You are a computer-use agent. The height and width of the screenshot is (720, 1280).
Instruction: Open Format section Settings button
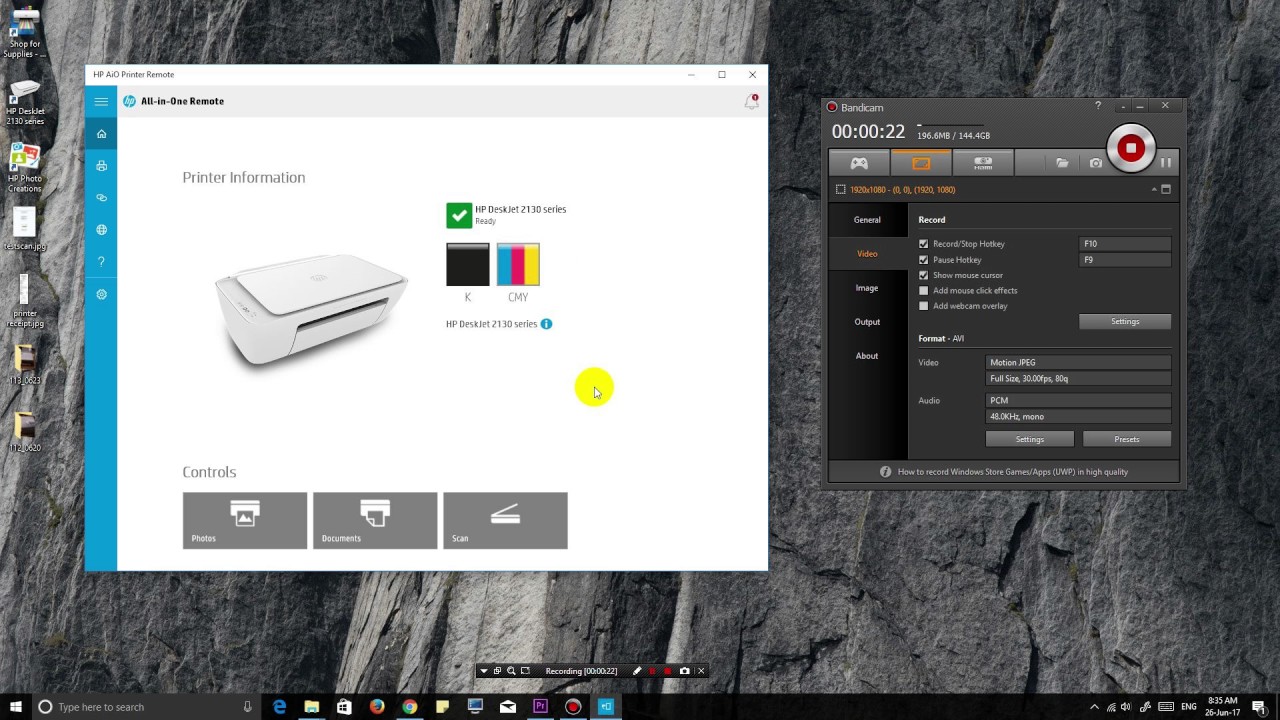coord(1030,440)
